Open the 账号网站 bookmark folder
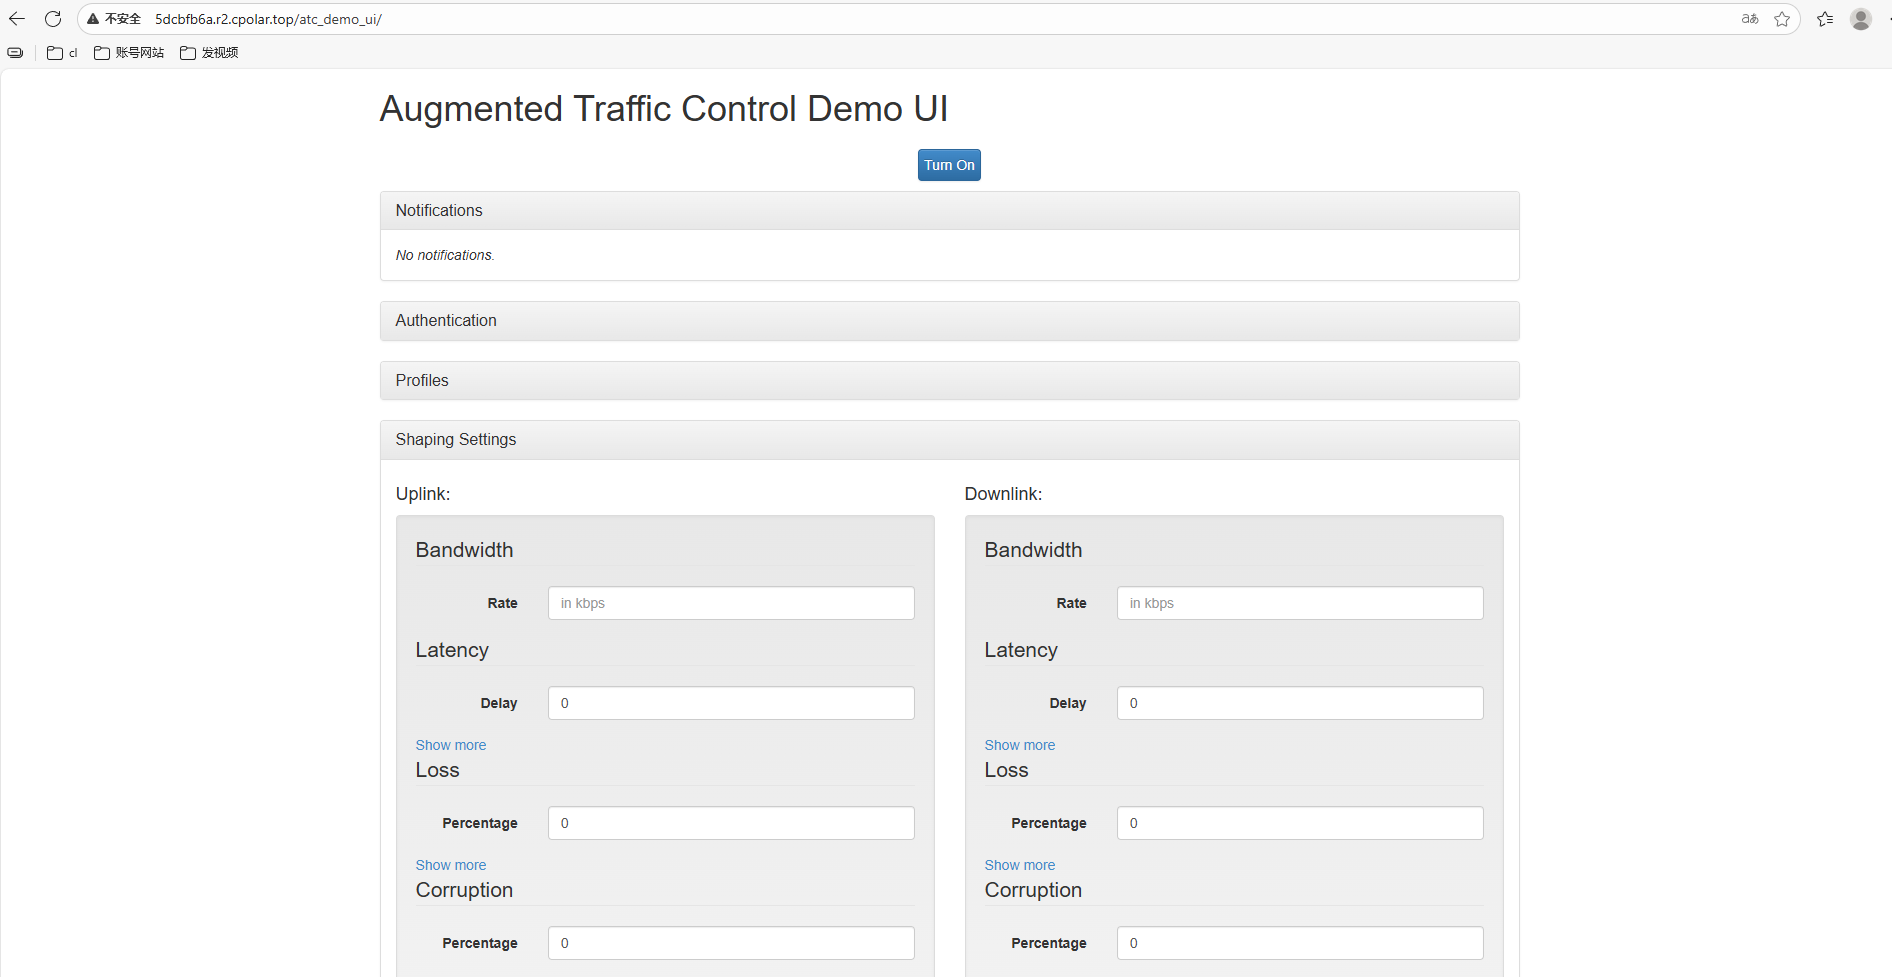This screenshot has width=1892, height=977. pyautogui.click(x=129, y=53)
